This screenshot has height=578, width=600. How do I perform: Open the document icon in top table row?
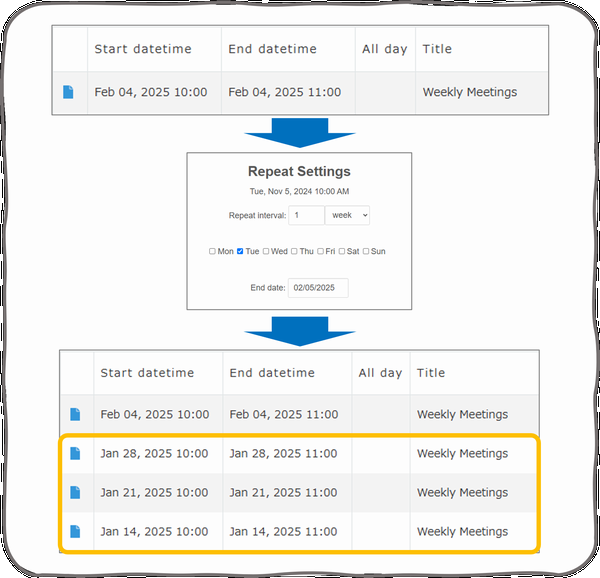pyautogui.click(x=68, y=92)
